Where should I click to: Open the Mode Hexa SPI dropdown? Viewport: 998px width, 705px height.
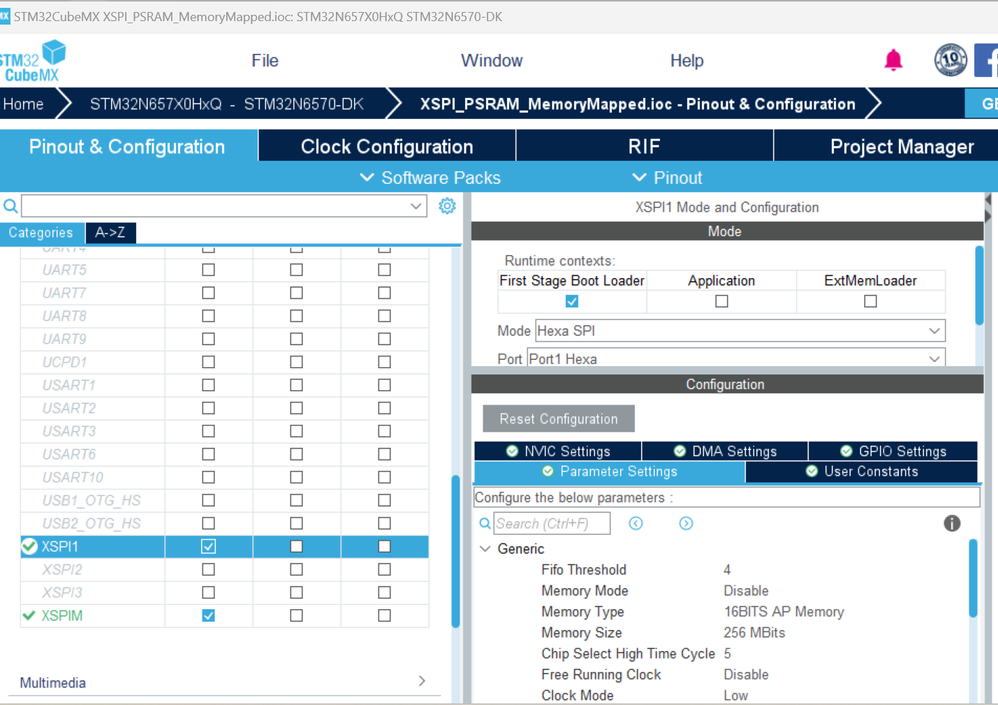(x=740, y=331)
